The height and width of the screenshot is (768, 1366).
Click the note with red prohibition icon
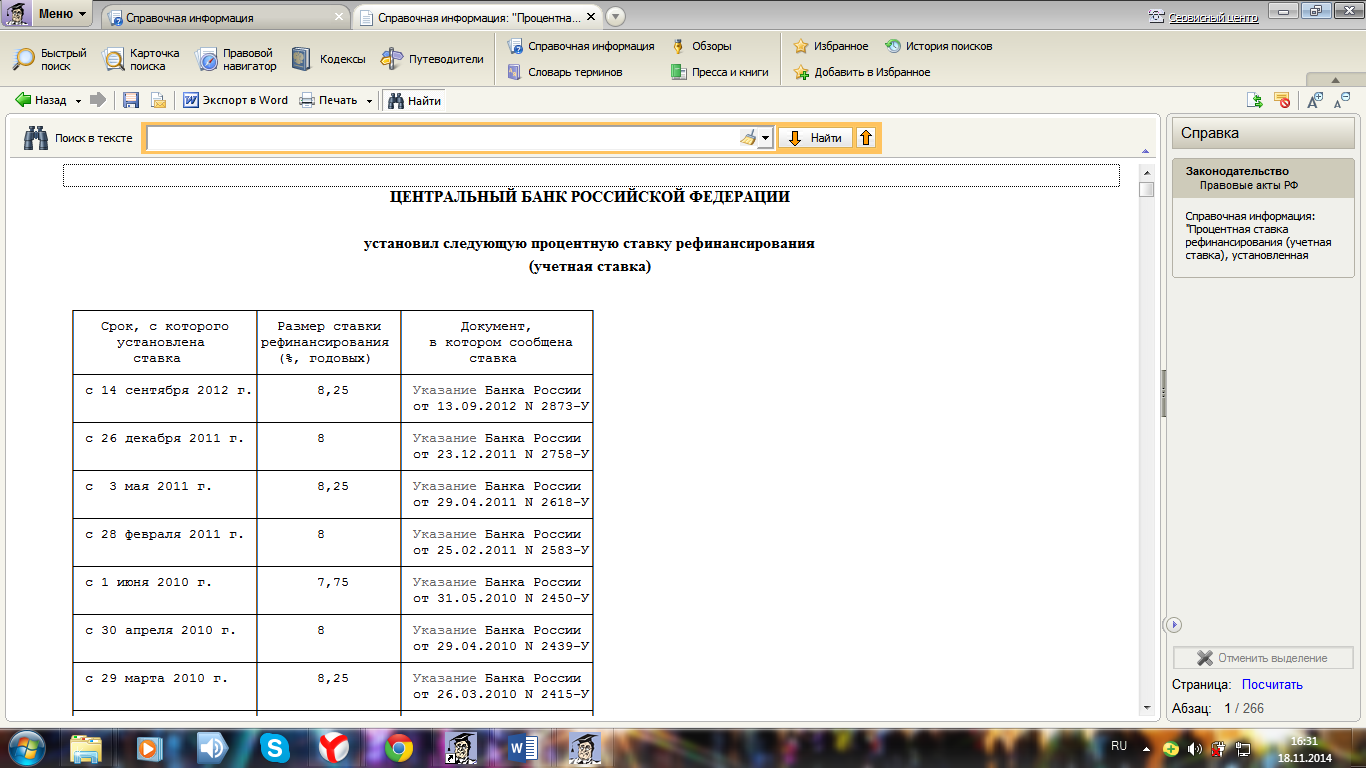click(1281, 100)
